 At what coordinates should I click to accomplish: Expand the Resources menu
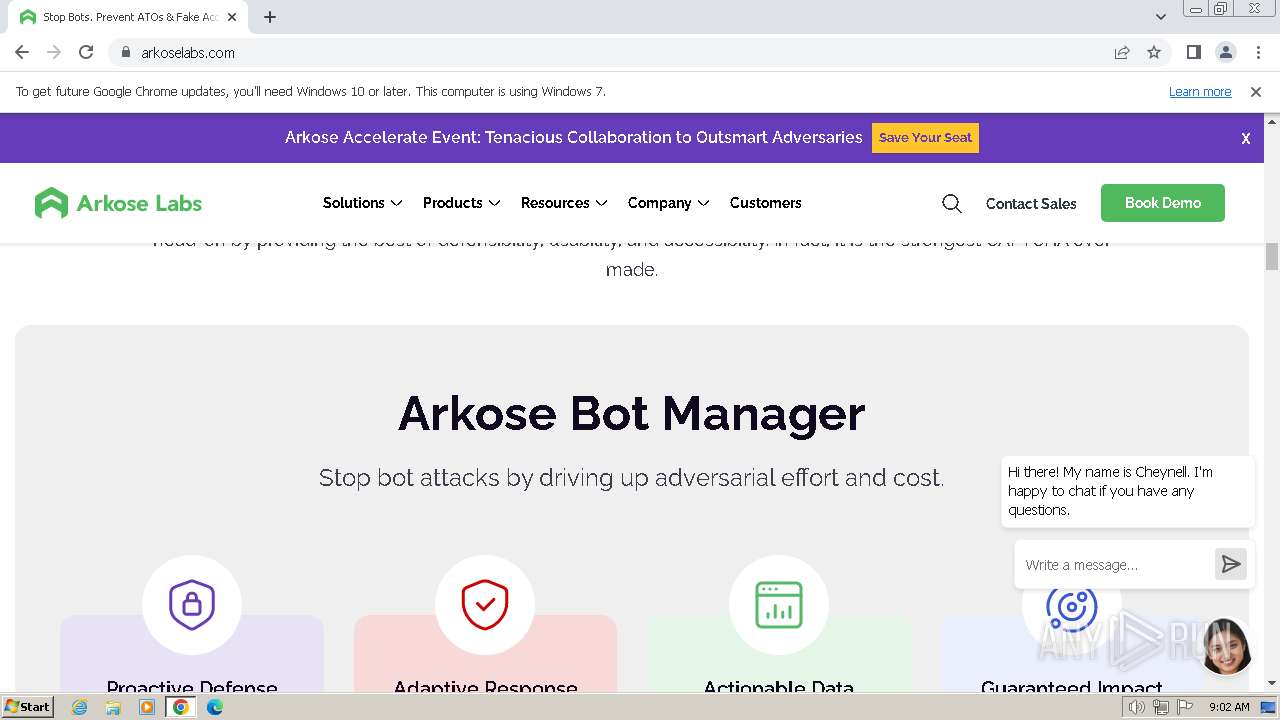pos(564,203)
